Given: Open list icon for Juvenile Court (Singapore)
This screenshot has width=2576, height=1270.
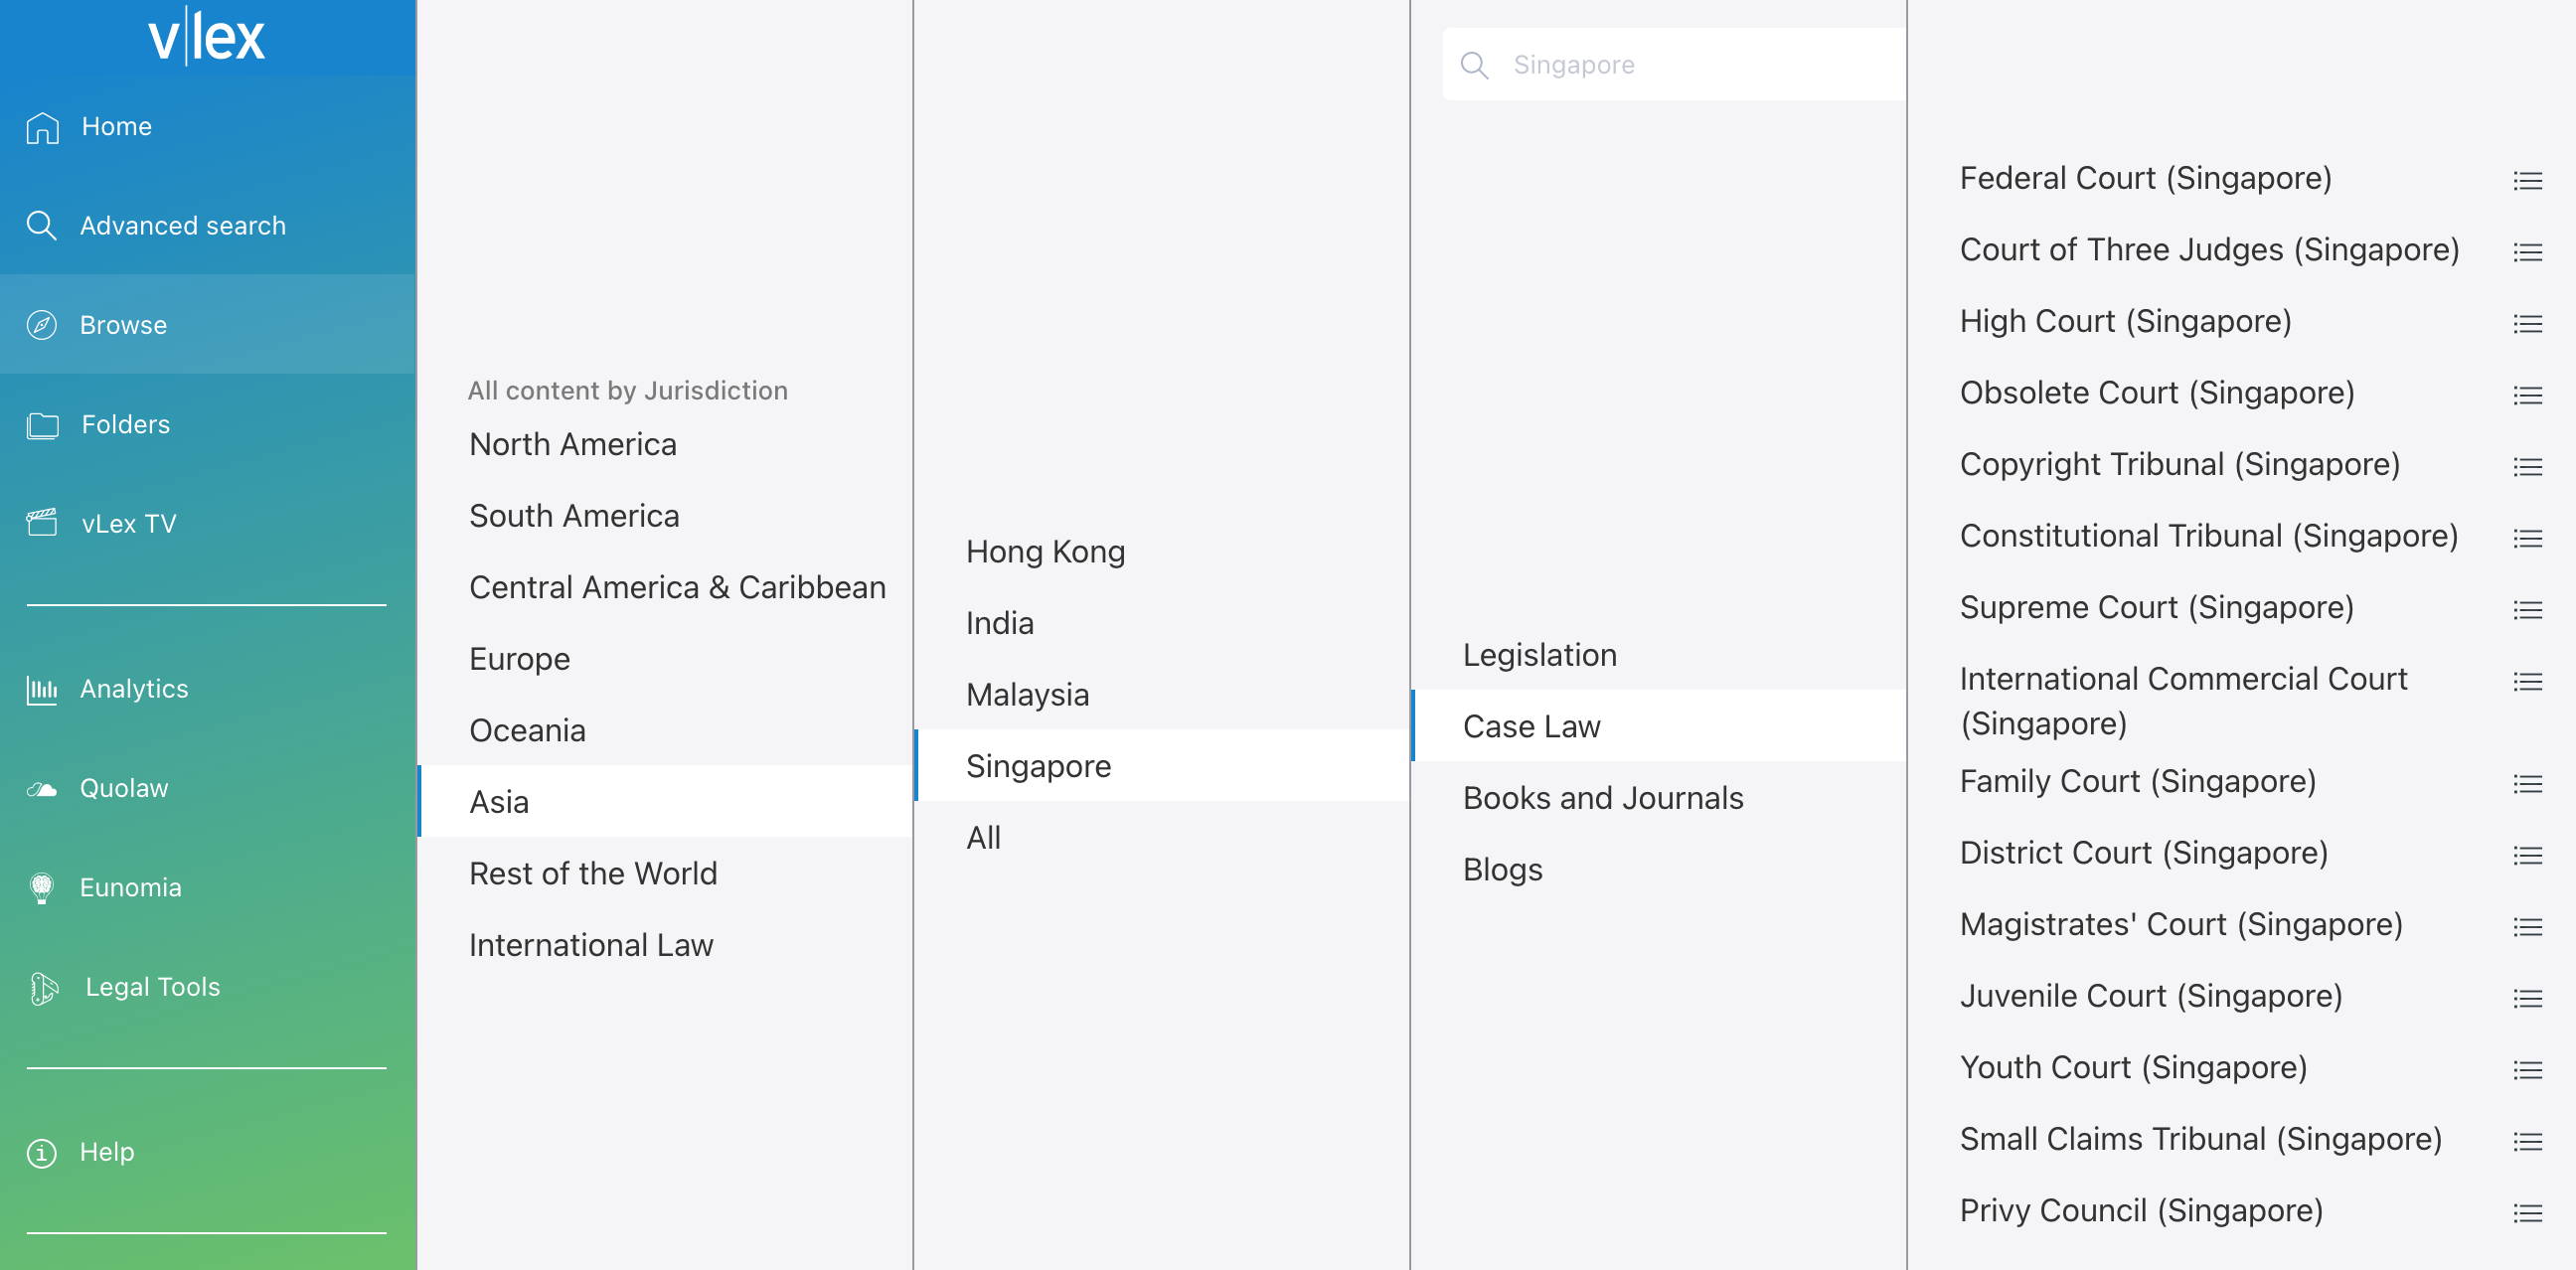Looking at the screenshot, I should 2527,998.
